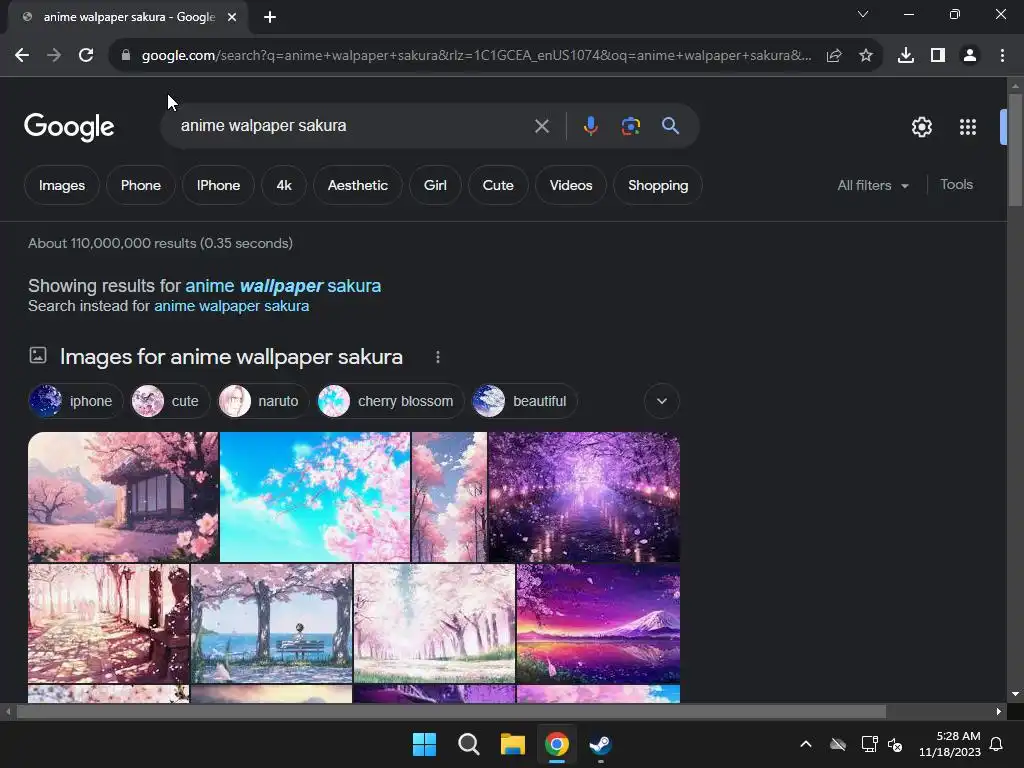Image resolution: width=1024 pixels, height=768 pixels.
Task: Select the naruto image suggestion chip
Action: 263,401
